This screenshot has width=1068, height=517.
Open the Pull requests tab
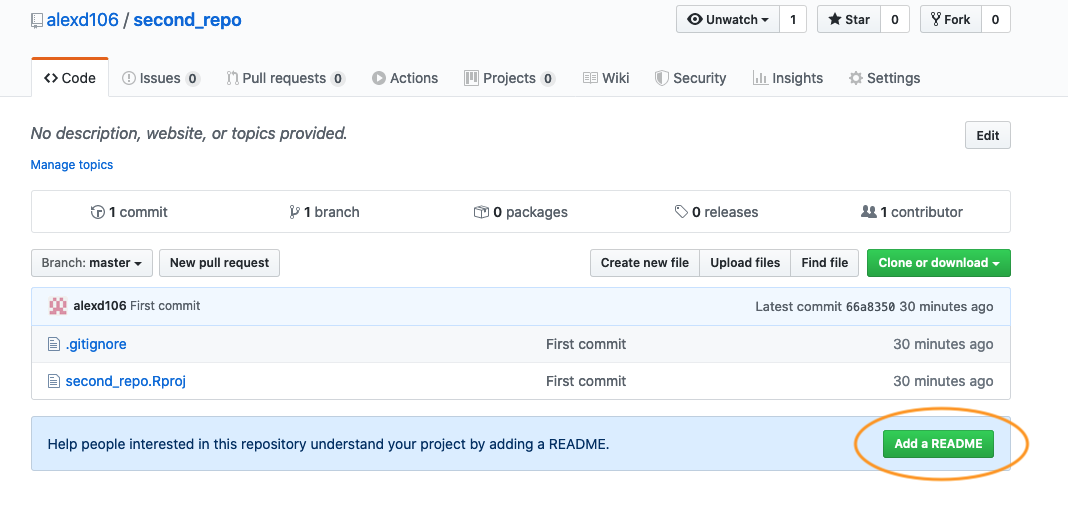tap(285, 78)
